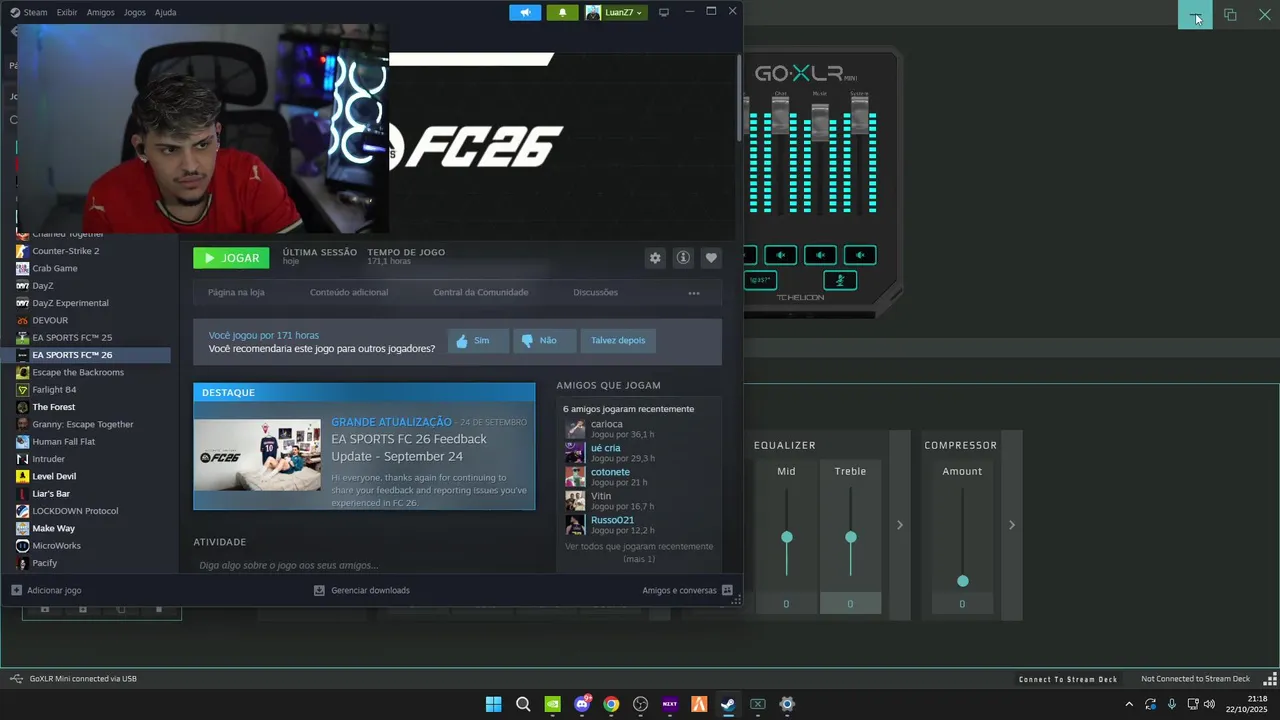Expand Equalizer panel chevron
The image size is (1280, 720).
coord(899,525)
